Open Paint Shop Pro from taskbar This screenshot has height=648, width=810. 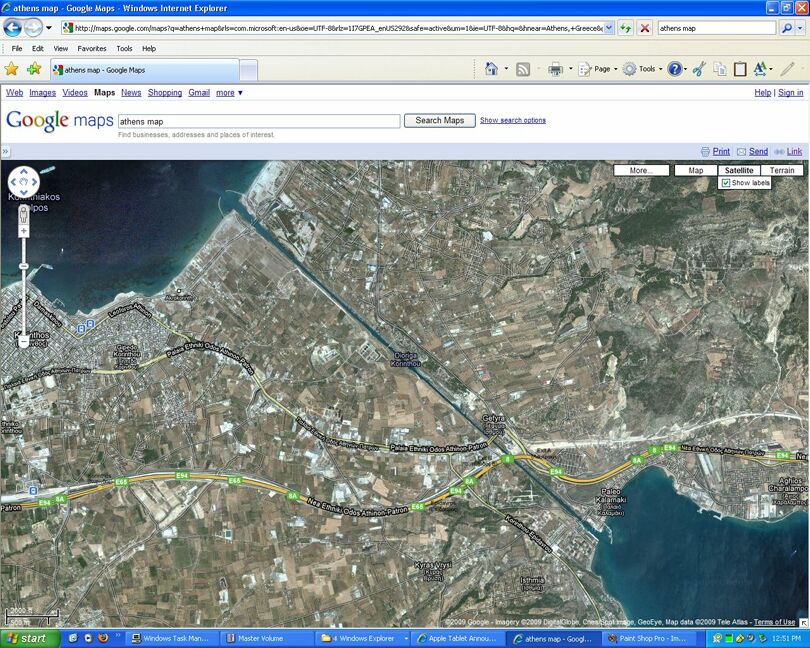(647, 639)
